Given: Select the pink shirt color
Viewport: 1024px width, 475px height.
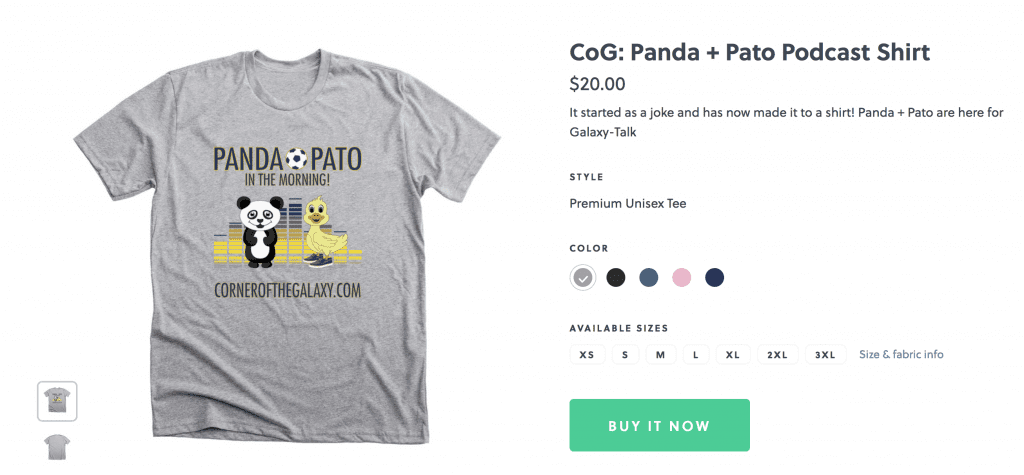Looking at the screenshot, I should click(x=681, y=278).
